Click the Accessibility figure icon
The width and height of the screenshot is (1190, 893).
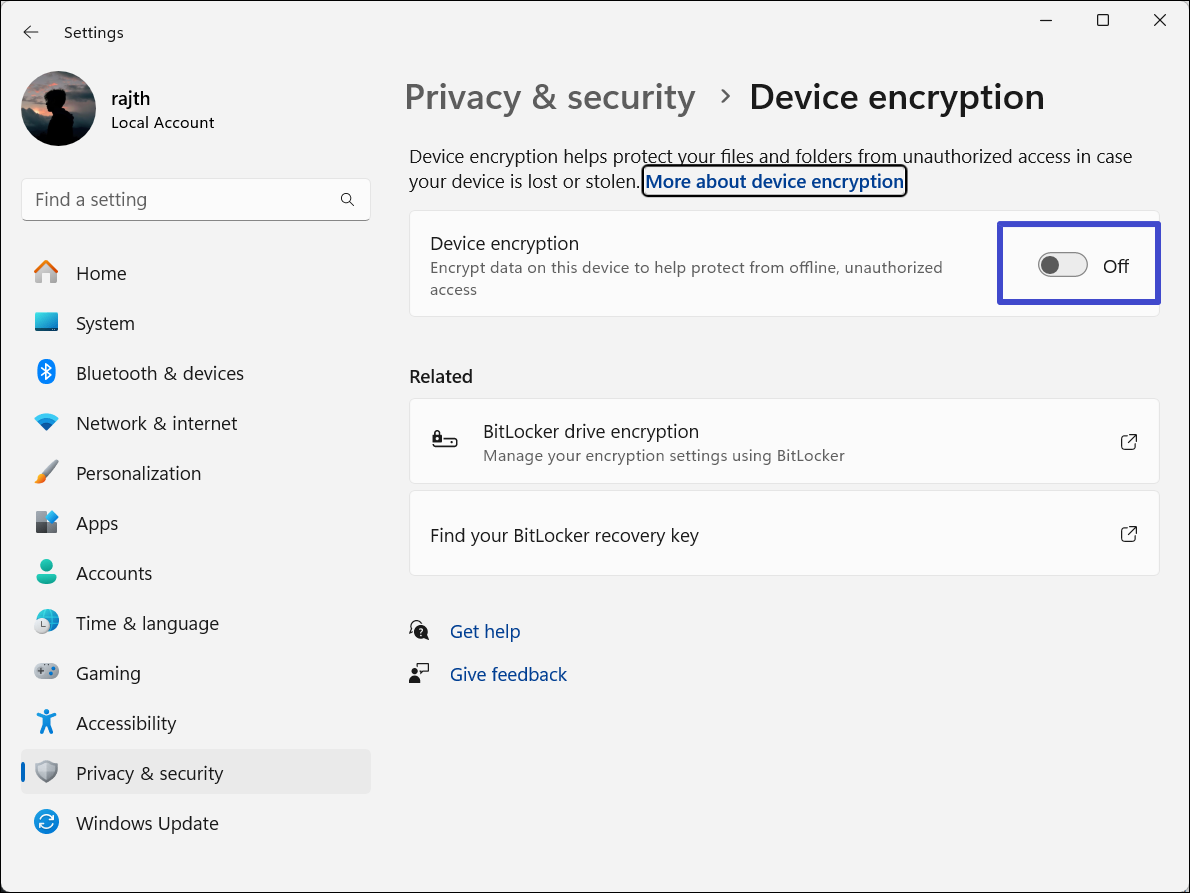46,723
